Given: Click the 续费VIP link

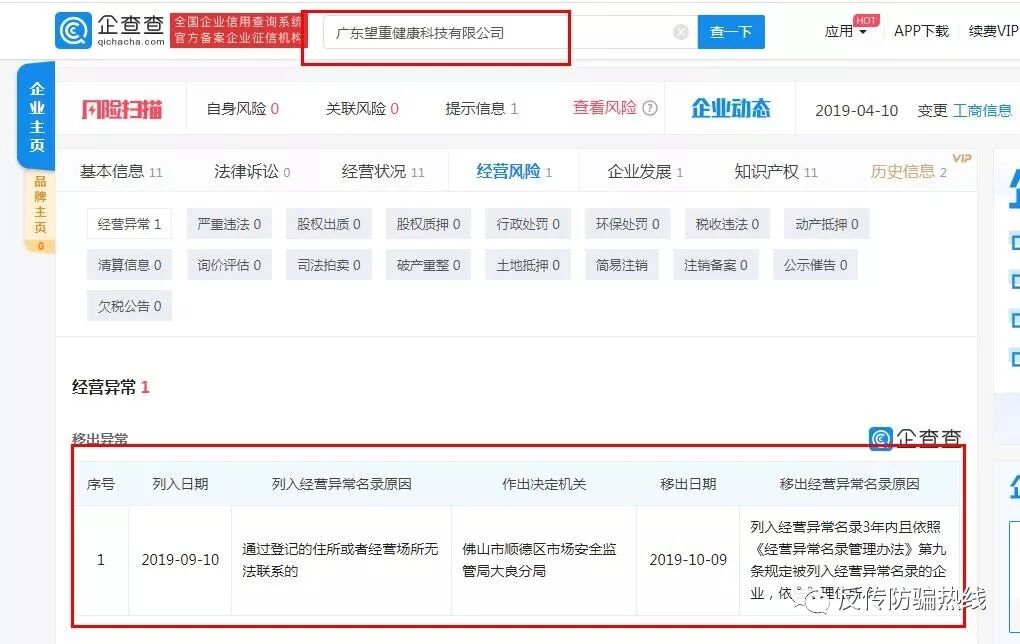Looking at the screenshot, I should (993, 31).
